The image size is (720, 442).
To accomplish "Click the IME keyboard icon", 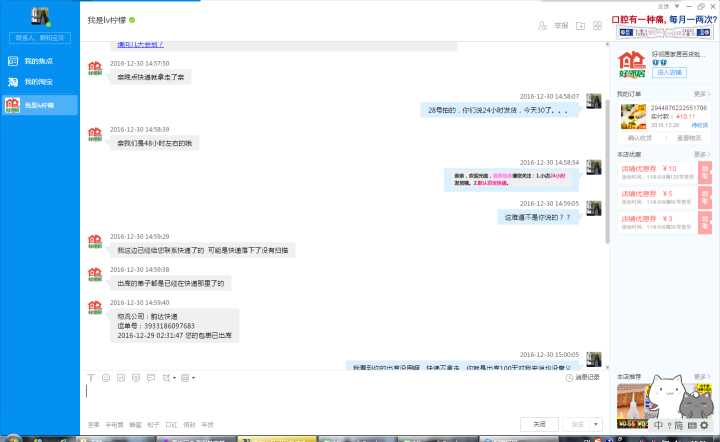I will click(692, 425).
